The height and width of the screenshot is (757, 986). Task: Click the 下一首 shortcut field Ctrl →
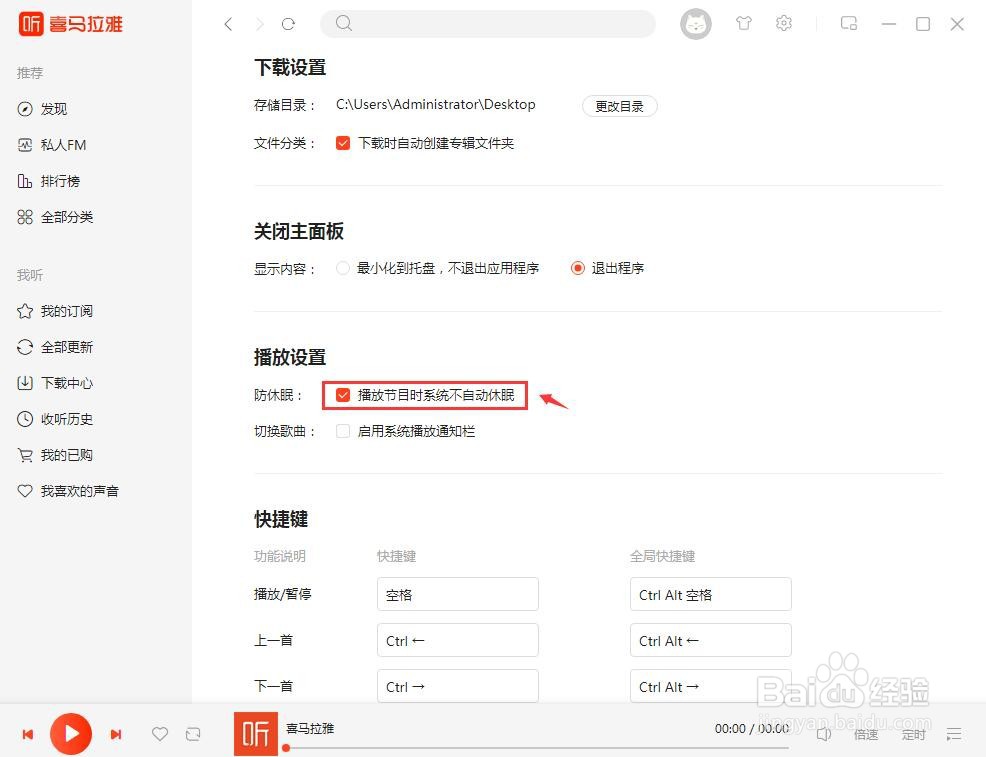click(x=458, y=686)
